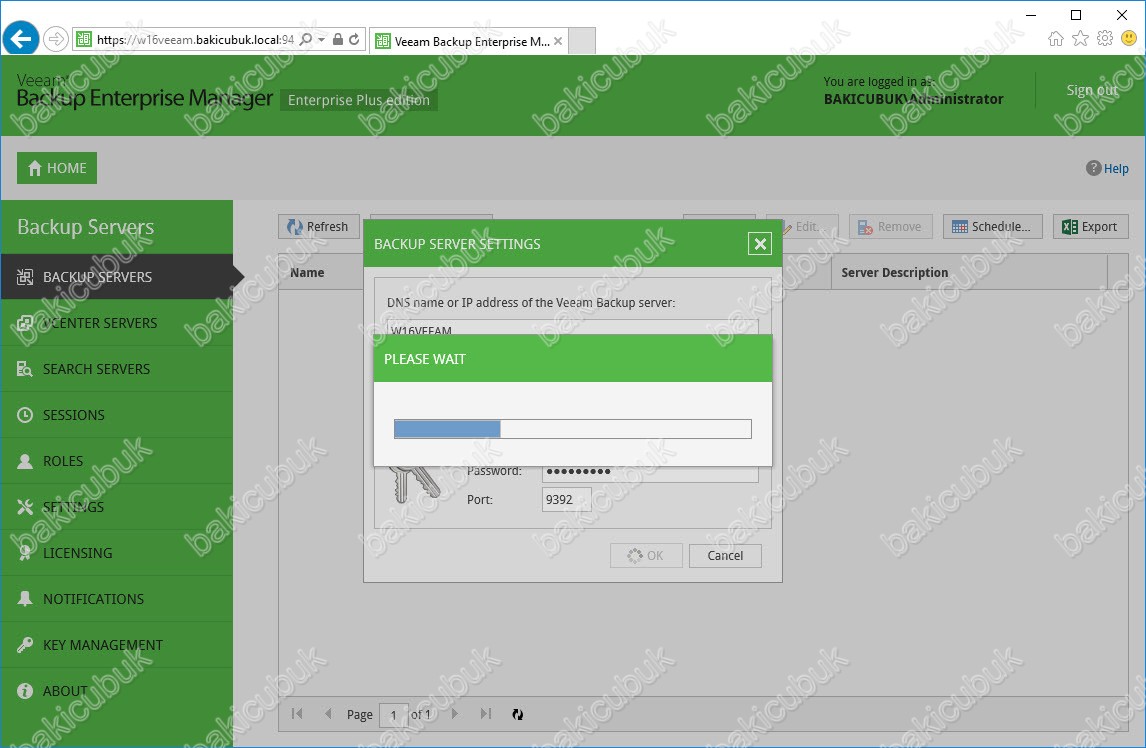Screen dimensions: 1146x748
Task: Click the page number input box
Action: [x=393, y=714]
